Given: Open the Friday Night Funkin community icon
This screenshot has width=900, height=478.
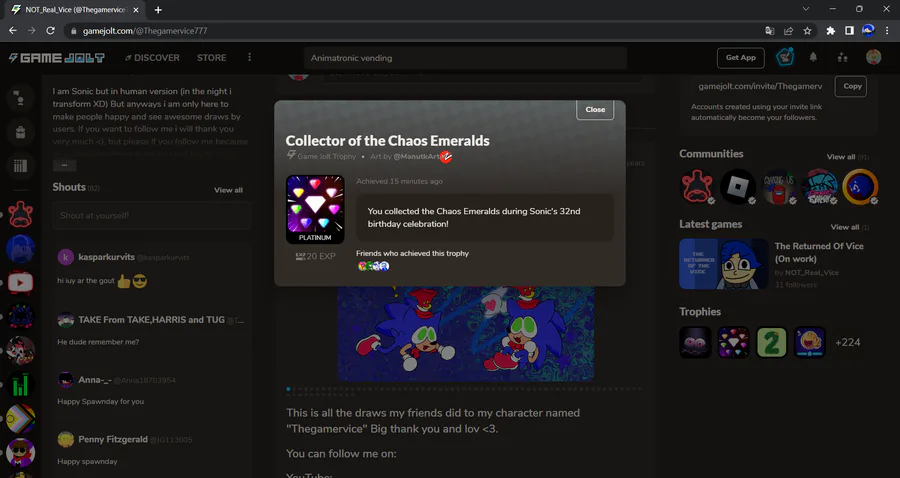Looking at the screenshot, I should pyautogui.click(x=819, y=186).
